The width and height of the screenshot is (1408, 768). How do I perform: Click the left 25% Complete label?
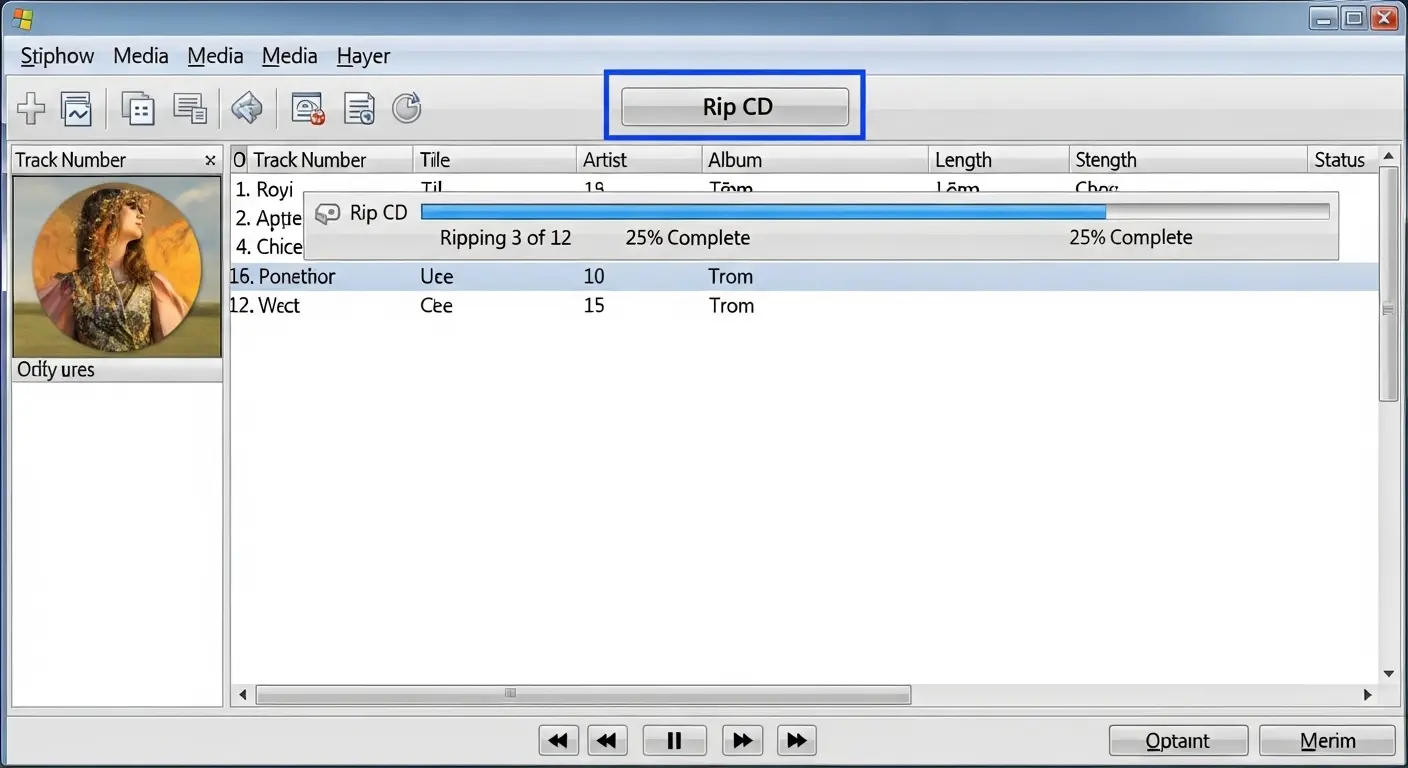(688, 238)
